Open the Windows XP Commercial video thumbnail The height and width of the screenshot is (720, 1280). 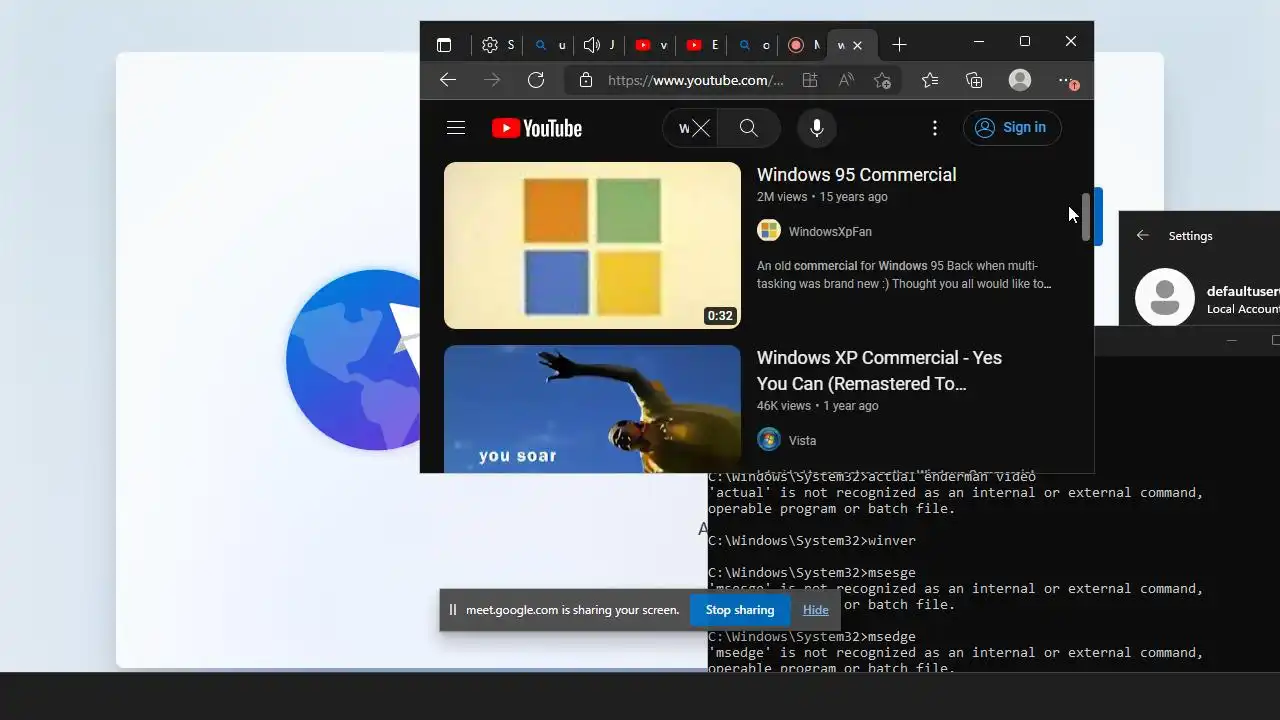click(x=592, y=409)
